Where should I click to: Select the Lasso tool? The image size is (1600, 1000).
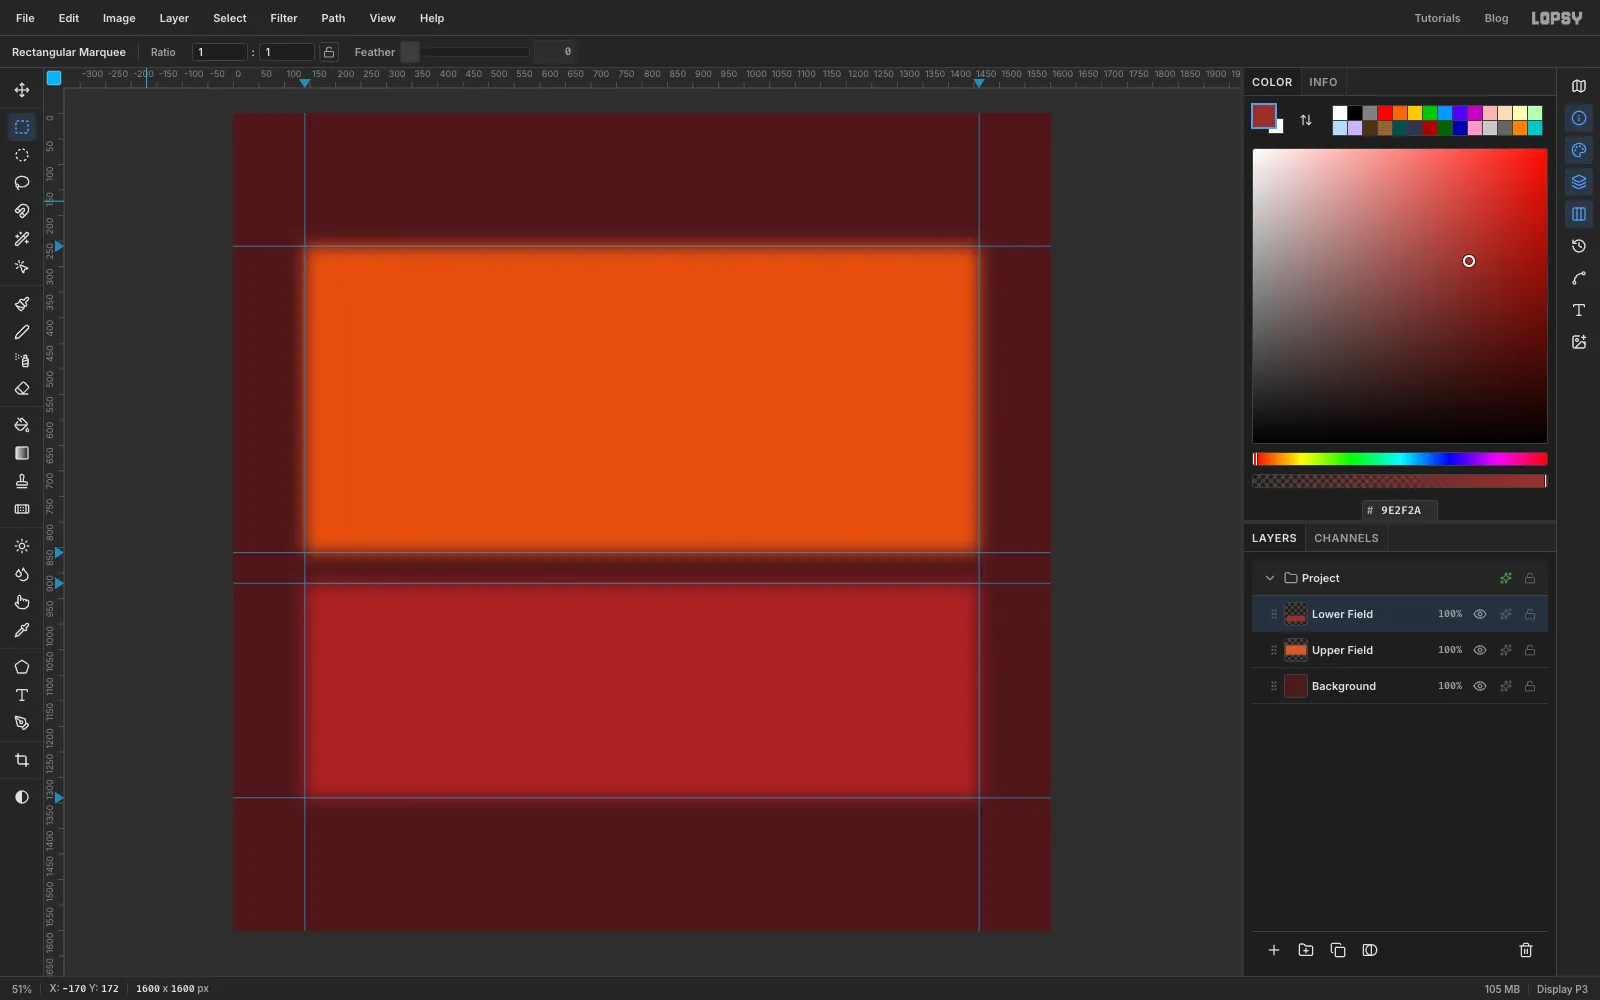click(x=22, y=183)
